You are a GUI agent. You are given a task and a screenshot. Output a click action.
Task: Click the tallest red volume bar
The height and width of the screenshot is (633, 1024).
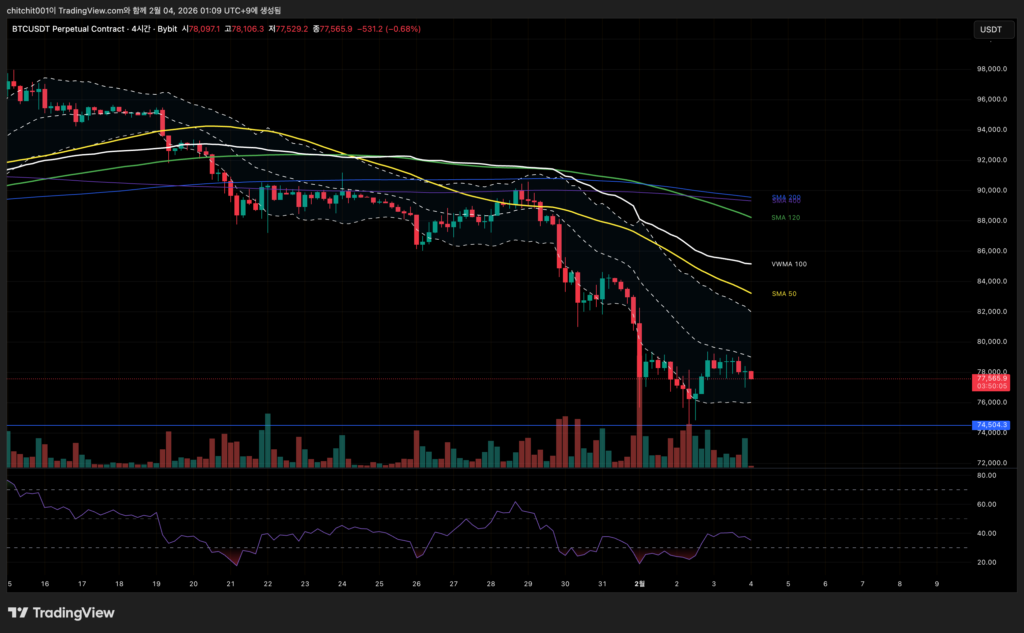(x=639, y=440)
